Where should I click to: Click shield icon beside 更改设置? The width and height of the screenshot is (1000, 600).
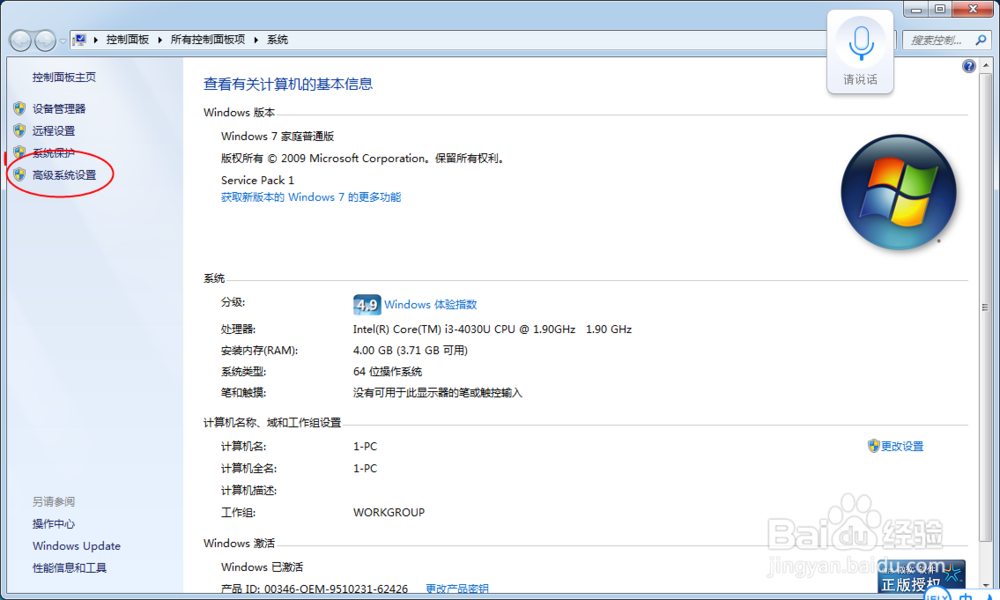[x=874, y=446]
